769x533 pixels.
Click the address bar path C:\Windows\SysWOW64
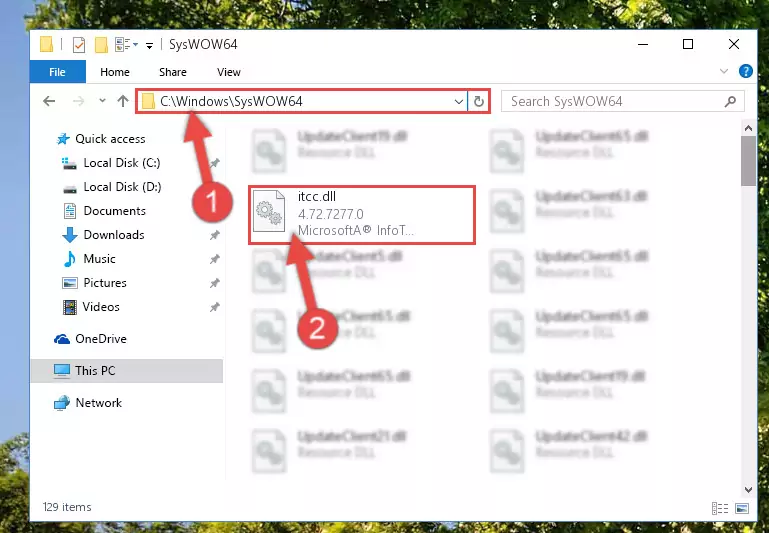click(231, 102)
